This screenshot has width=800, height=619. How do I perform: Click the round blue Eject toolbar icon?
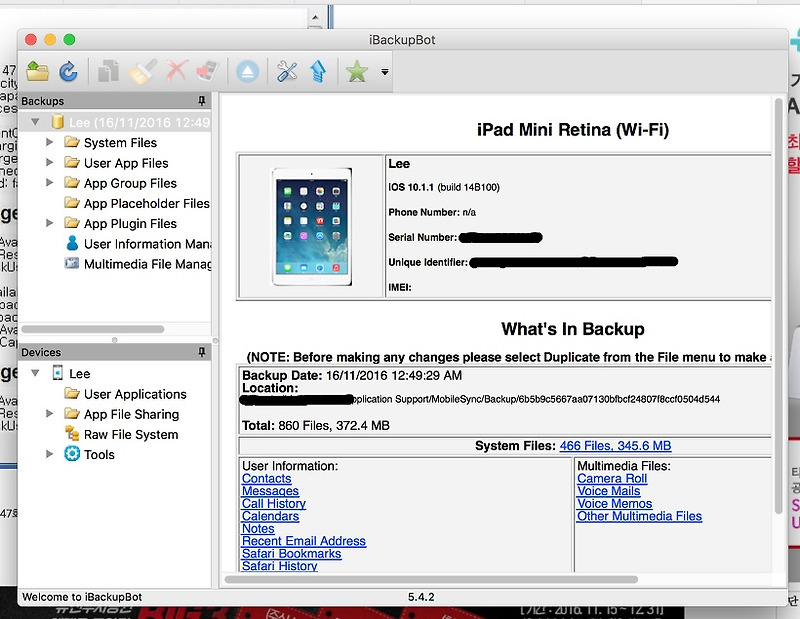247,71
